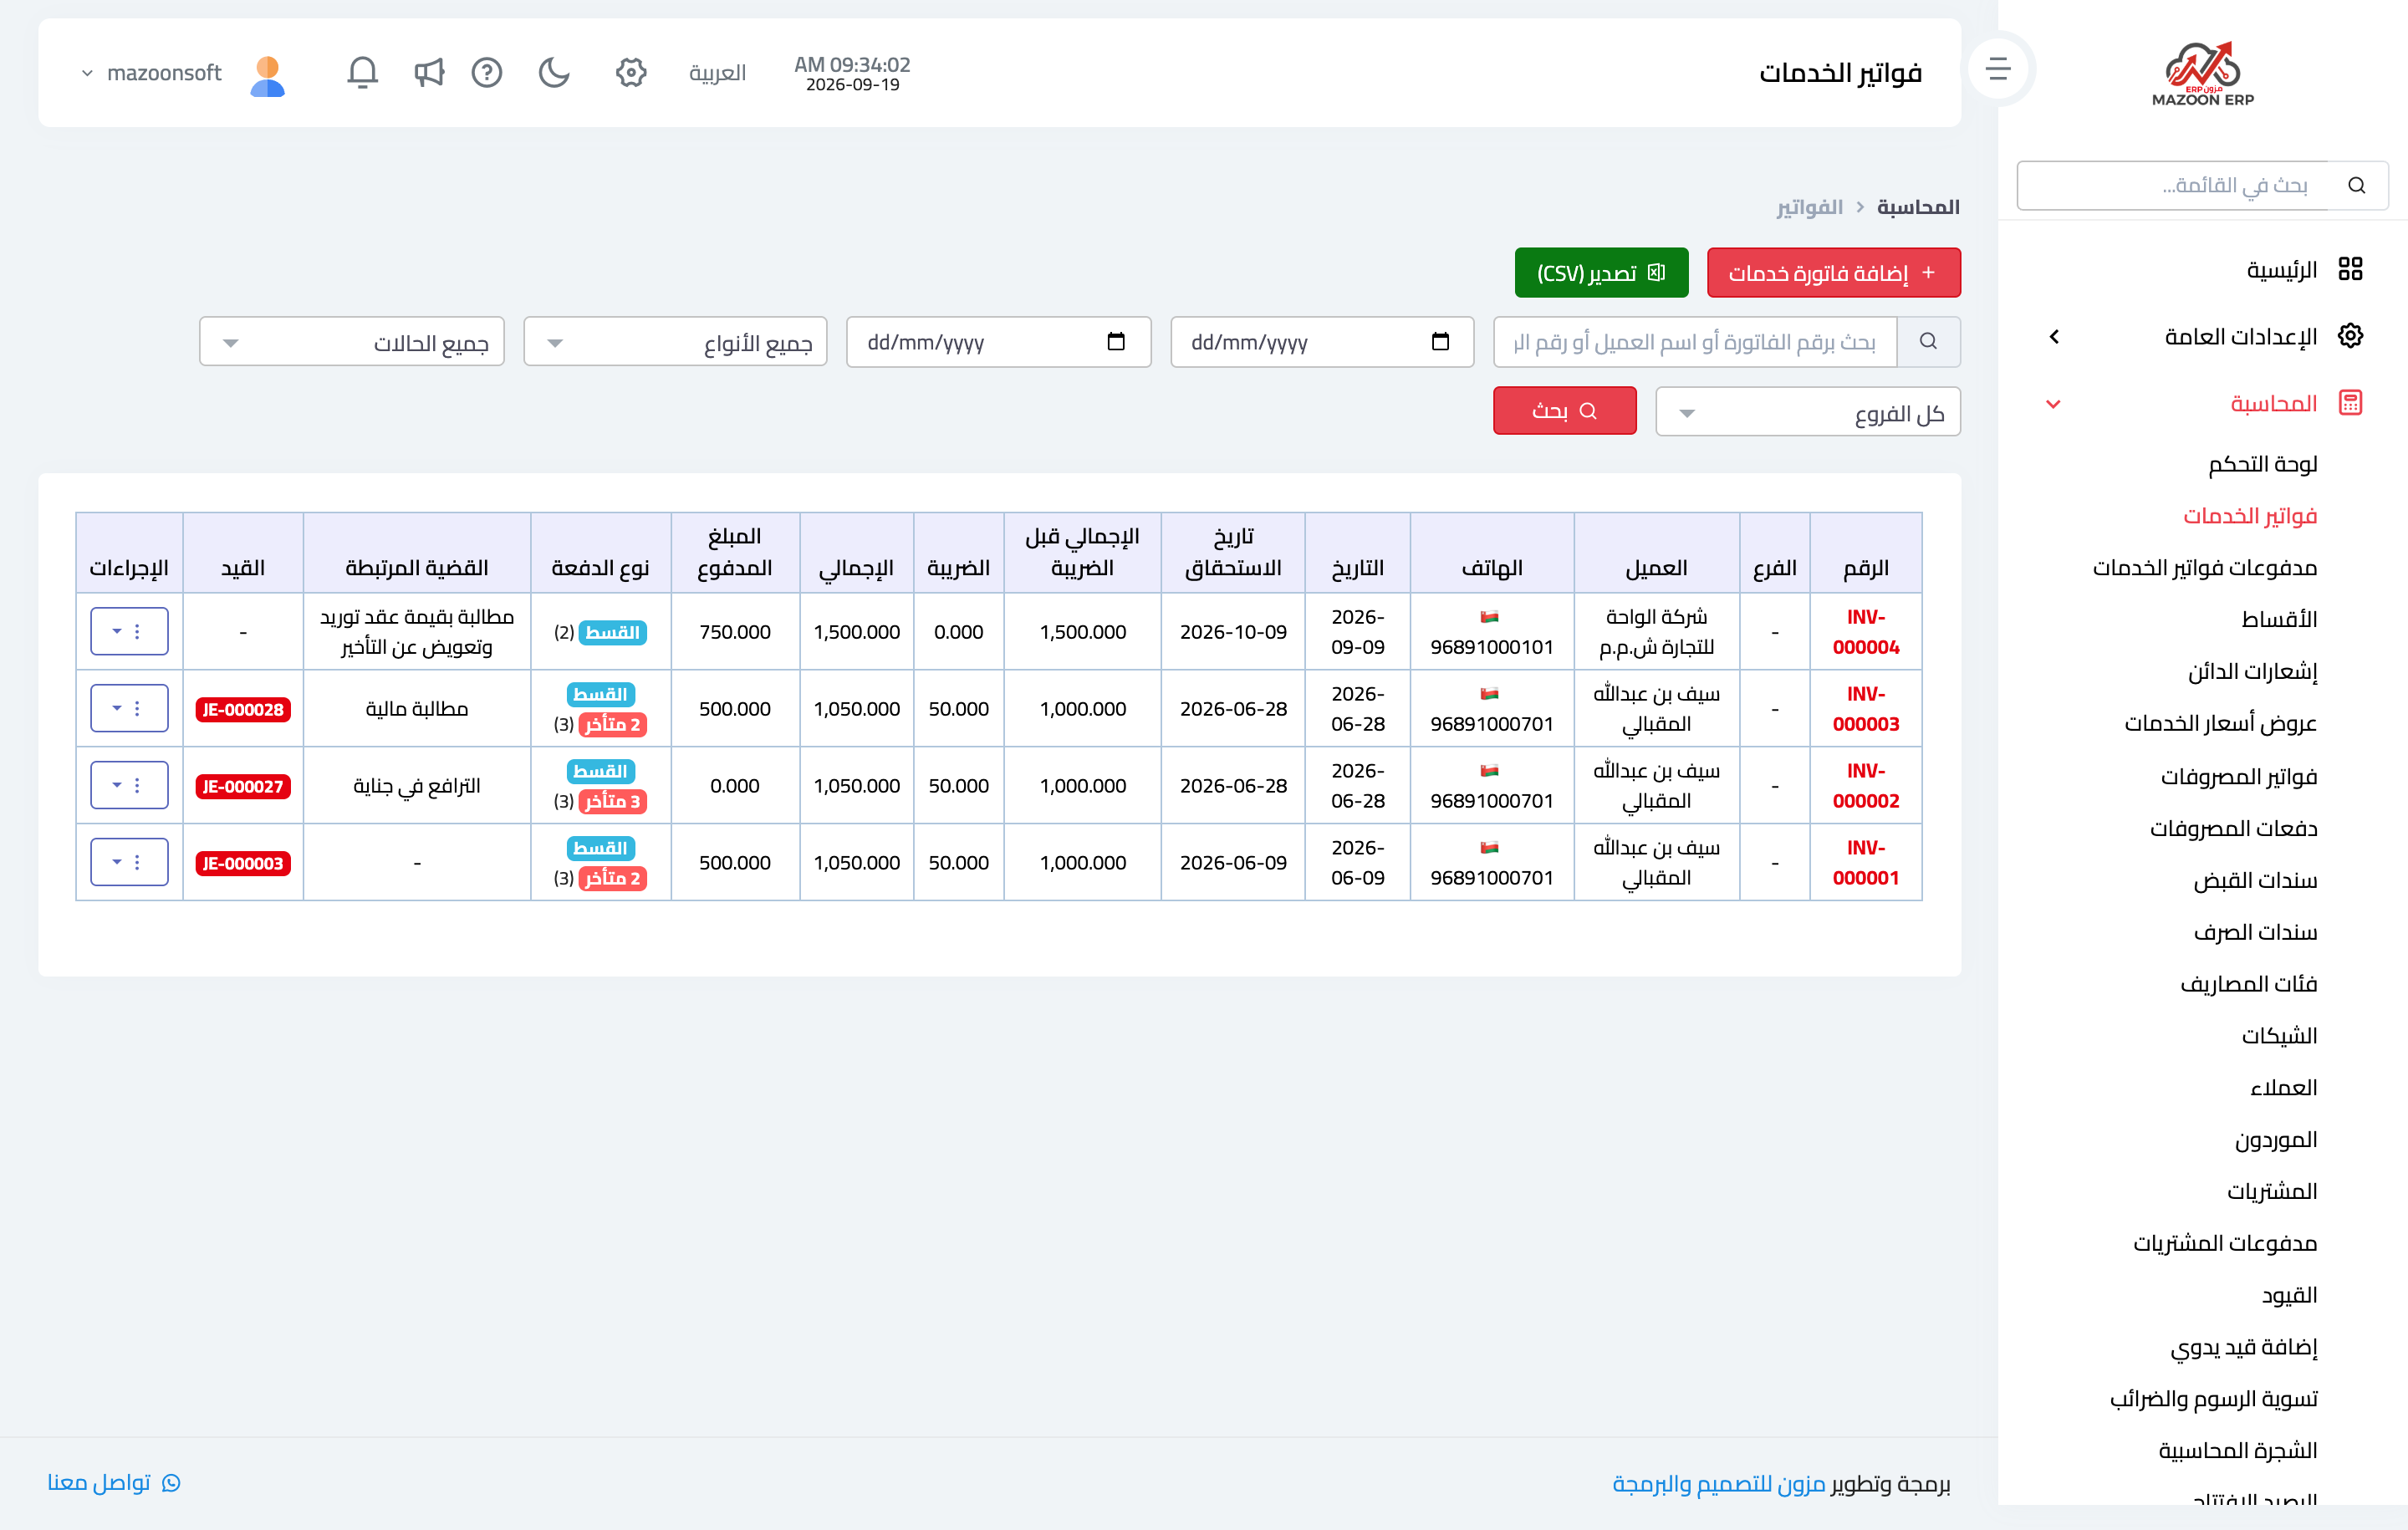Open invoice link INV-000001

coord(1866,863)
